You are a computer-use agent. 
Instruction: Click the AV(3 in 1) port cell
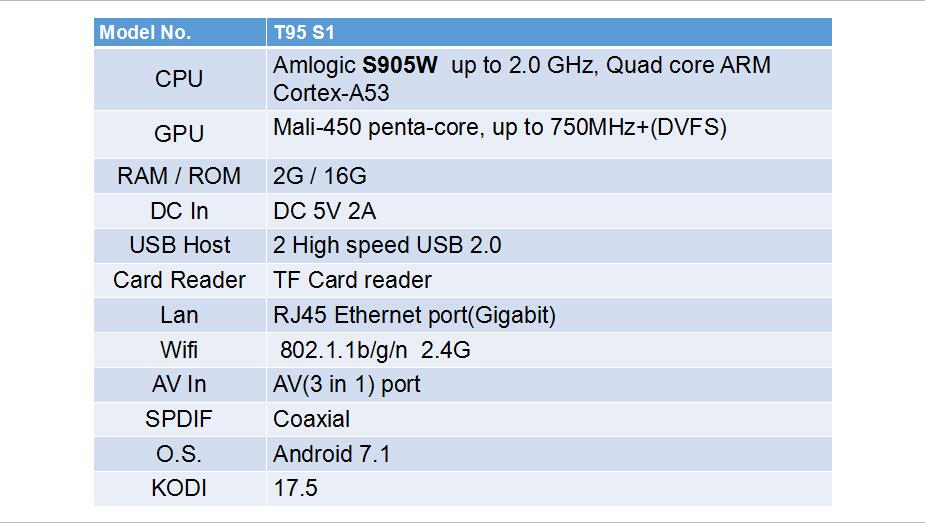click(x=549, y=384)
